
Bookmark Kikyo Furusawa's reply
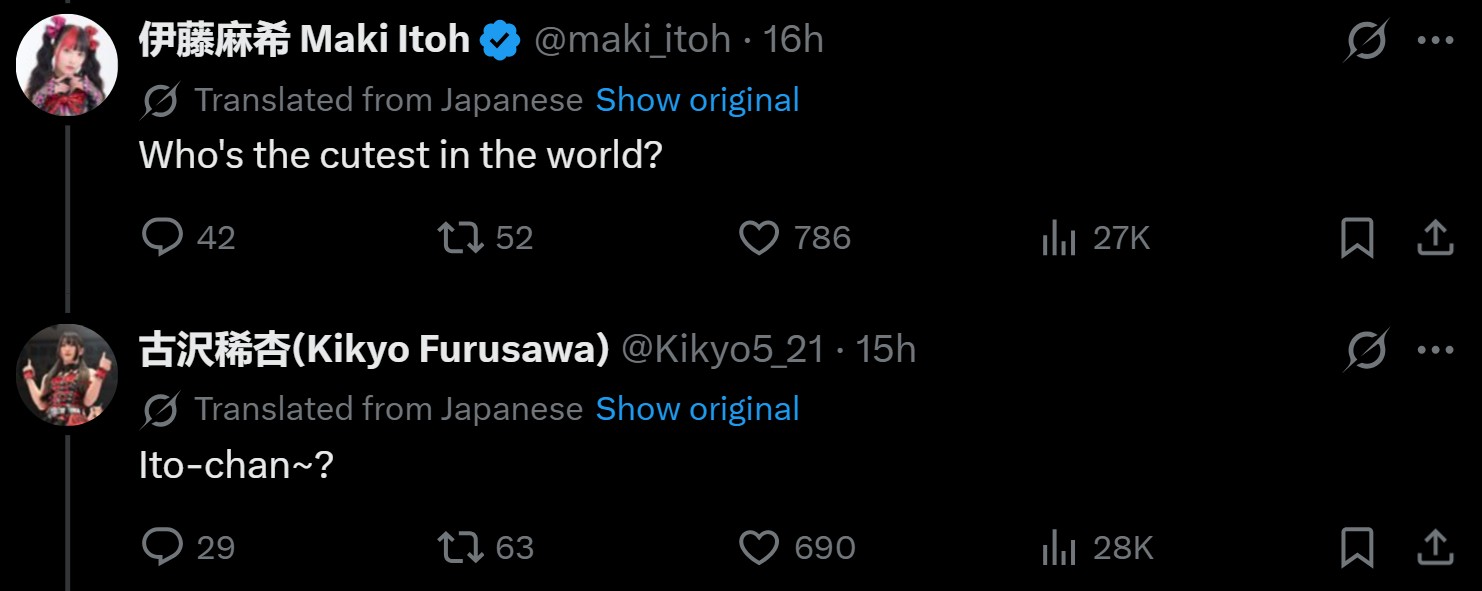[x=1356, y=547]
